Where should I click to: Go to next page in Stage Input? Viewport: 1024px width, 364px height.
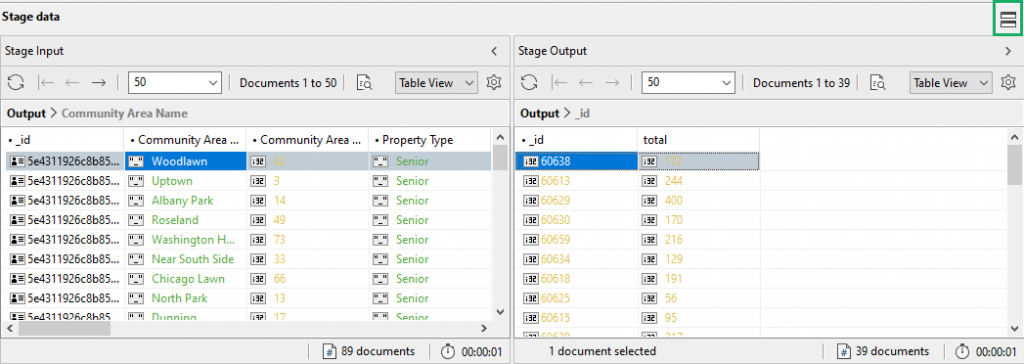(99, 82)
